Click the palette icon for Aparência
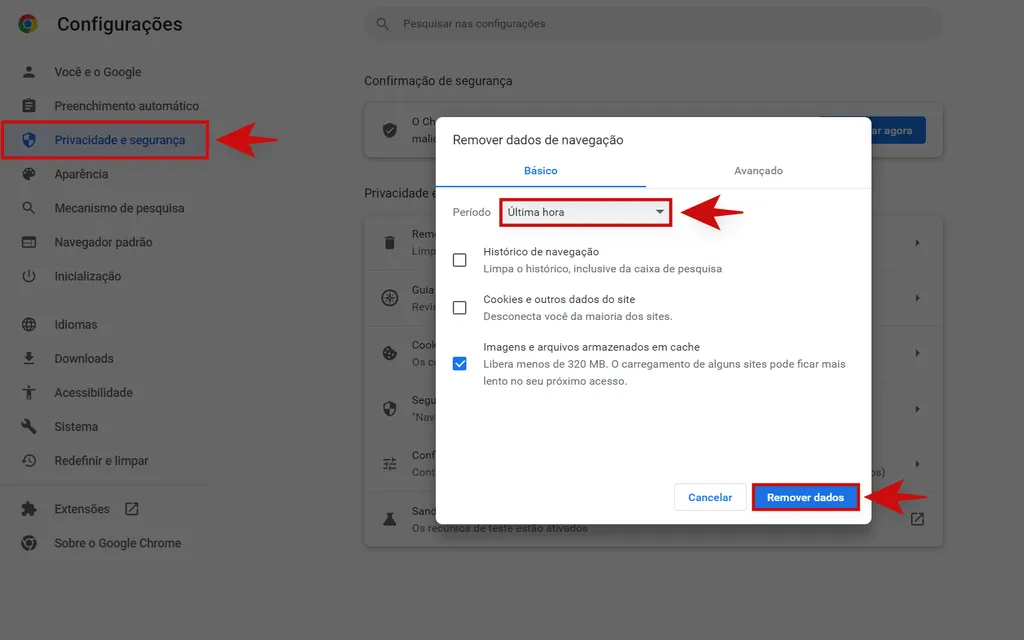 [x=29, y=174]
